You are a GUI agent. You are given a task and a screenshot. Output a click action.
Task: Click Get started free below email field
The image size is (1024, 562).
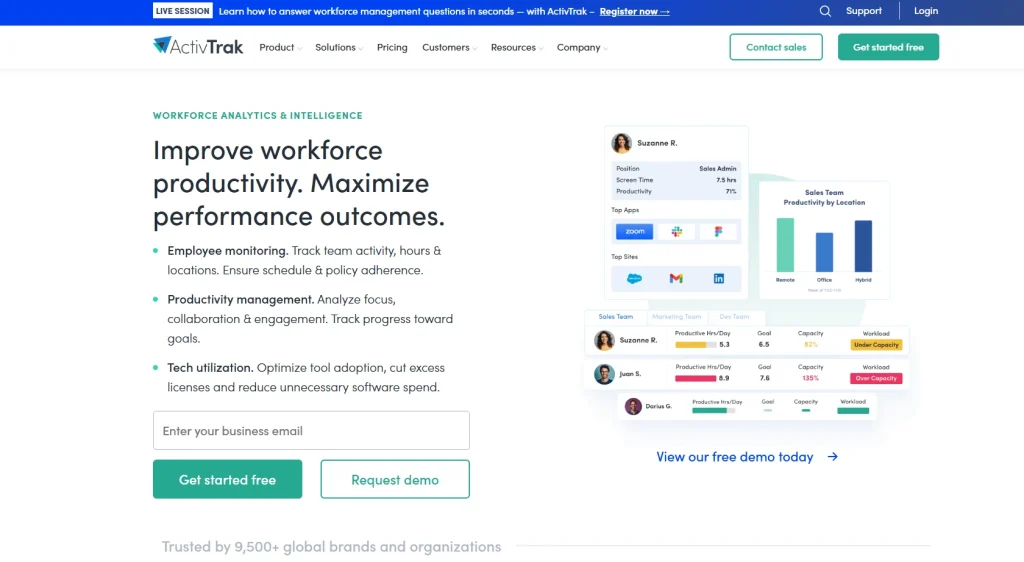[x=227, y=479]
